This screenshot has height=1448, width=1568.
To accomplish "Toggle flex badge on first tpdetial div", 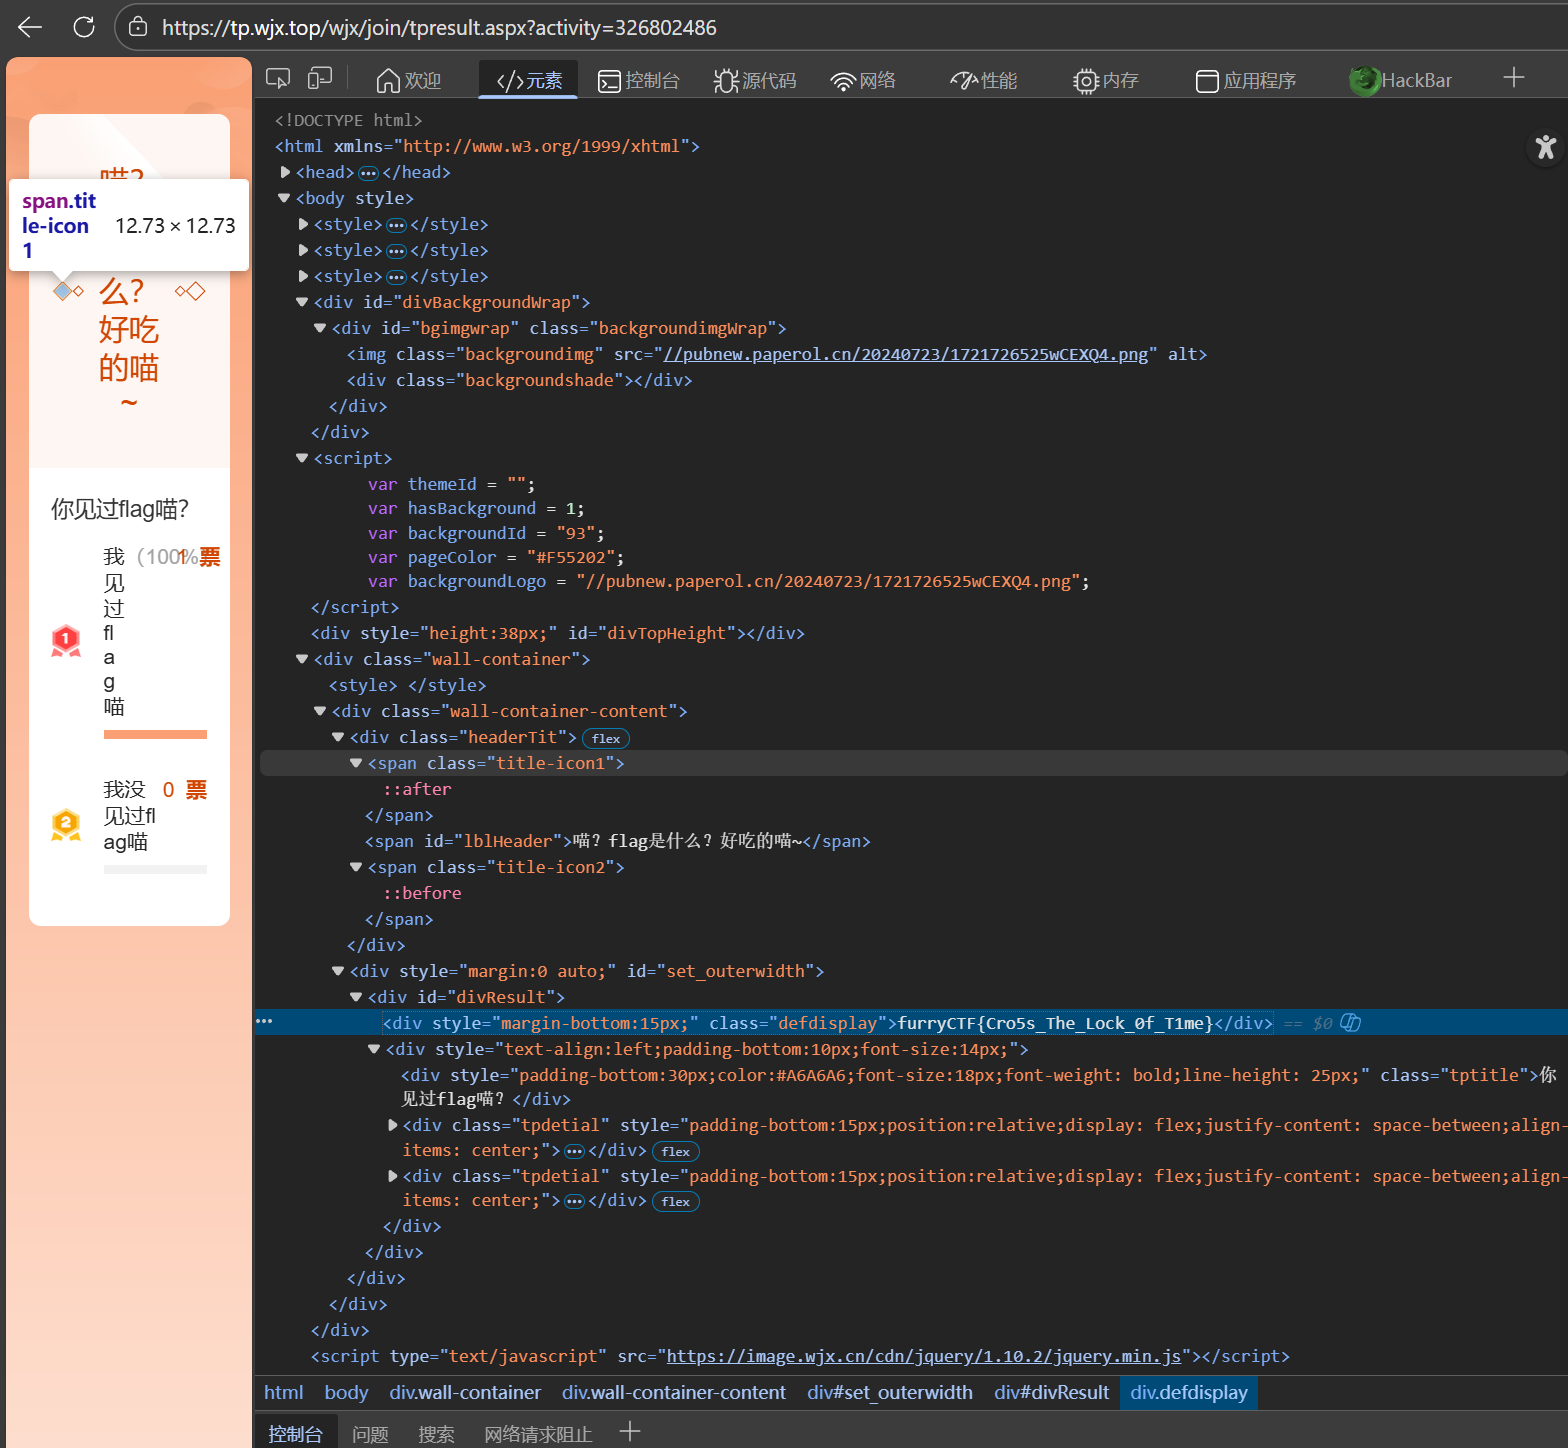I will coord(676,1151).
